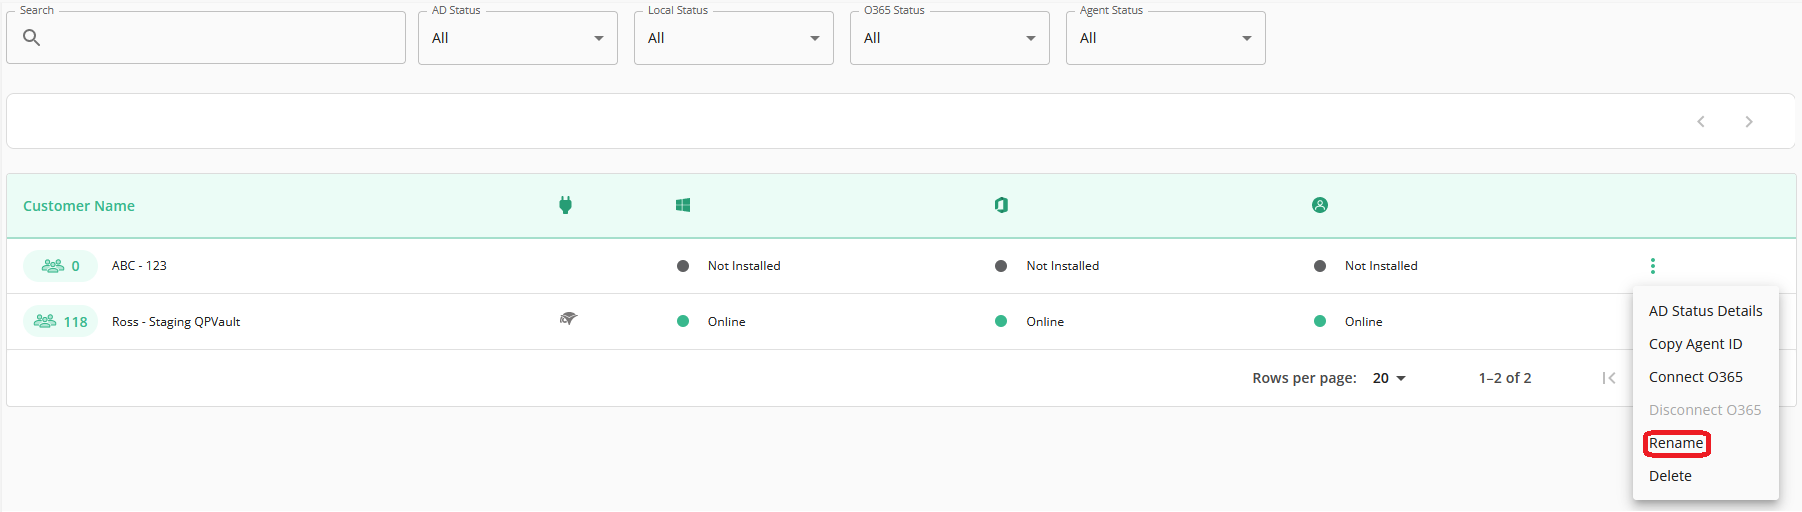Image resolution: width=1802 pixels, height=512 pixels.
Task: Go to the first page of results
Action: pos(1609,378)
